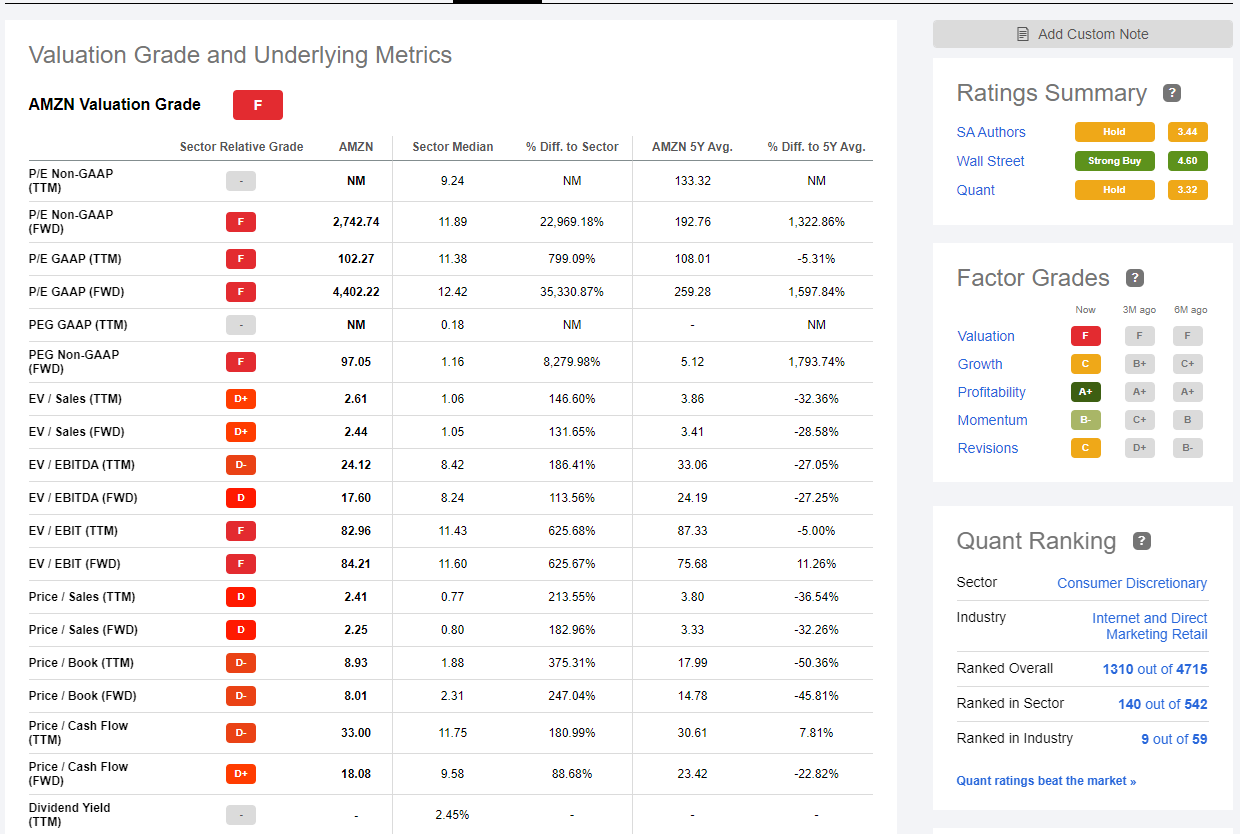Click the 2.45% dividend yield sector median

tap(453, 815)
